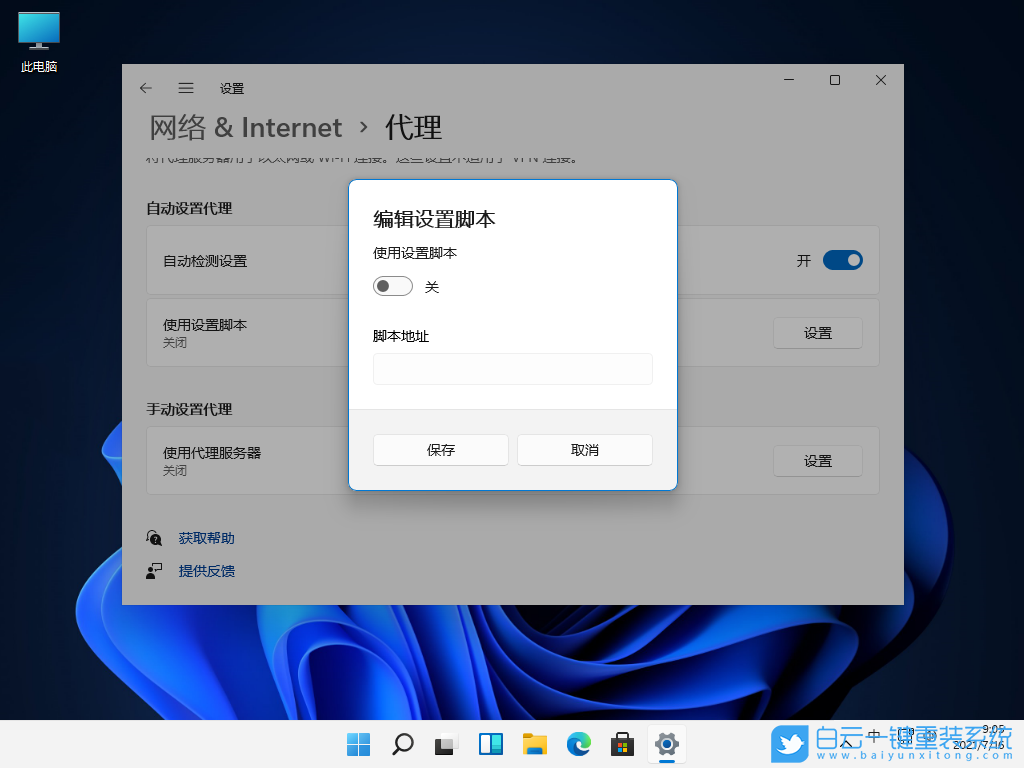
Task: Open the Settings navigation menu
Action: pyautogui.click(x=186, y=88)
